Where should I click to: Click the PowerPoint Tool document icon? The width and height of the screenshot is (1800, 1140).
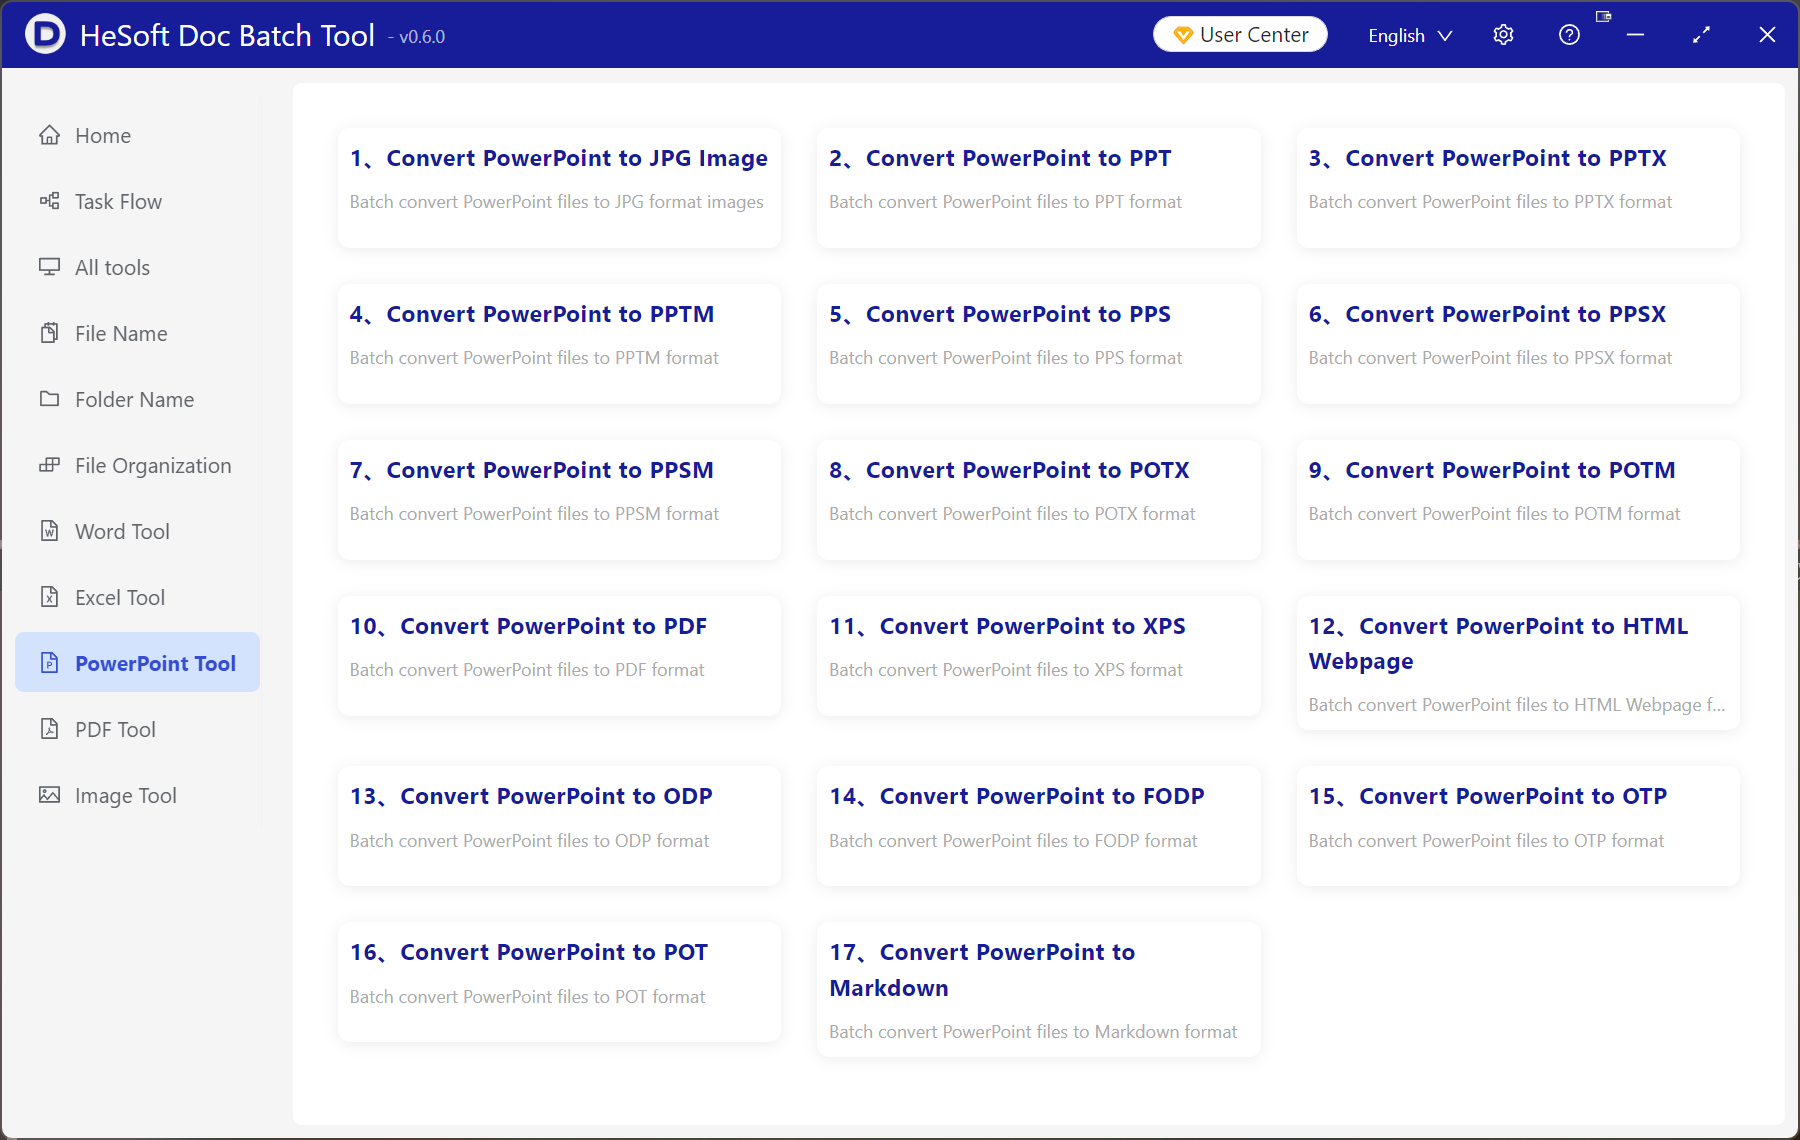pos(49,663)
